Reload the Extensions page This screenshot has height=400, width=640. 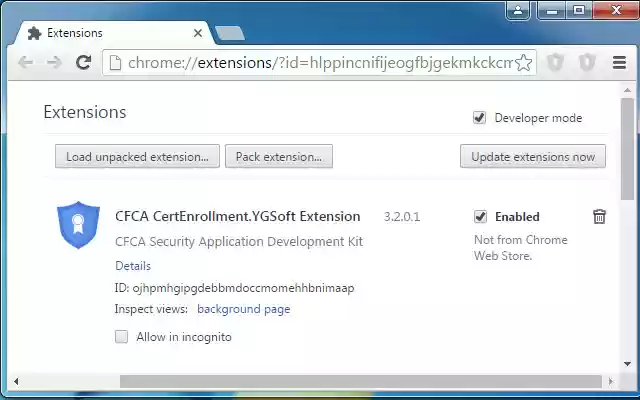click(x=84, y=62)
